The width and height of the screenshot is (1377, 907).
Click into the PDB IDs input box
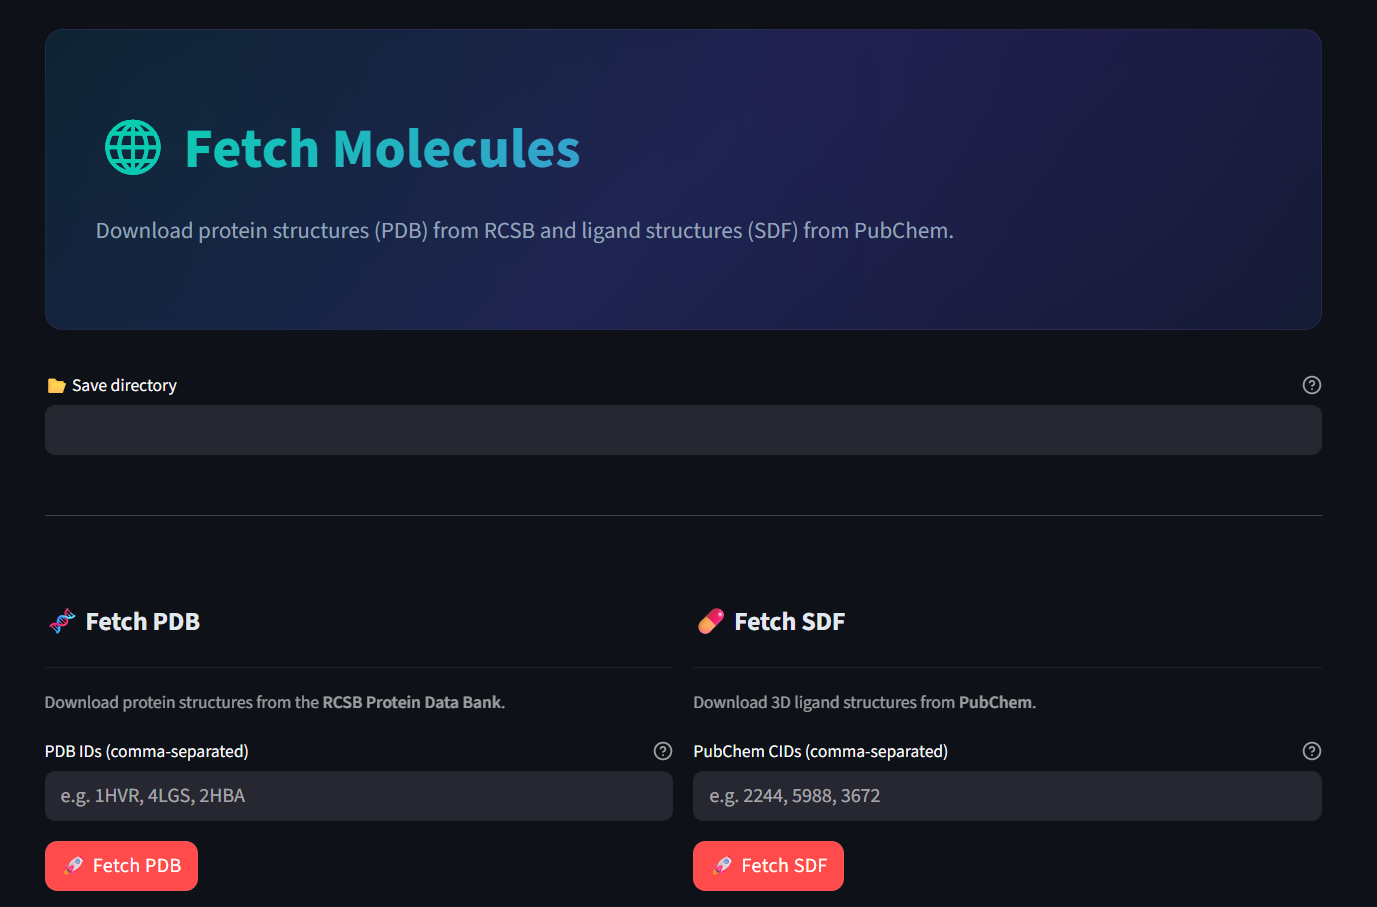(x=359, y=796)
